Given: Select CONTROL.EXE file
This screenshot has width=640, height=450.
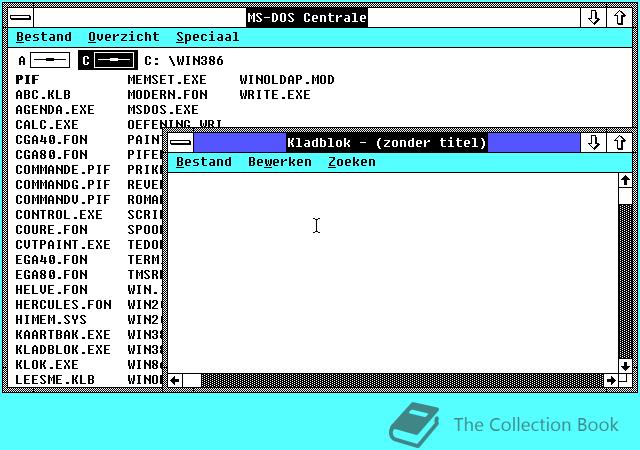Looking at the screenshot, I should [x=59, y=215].
